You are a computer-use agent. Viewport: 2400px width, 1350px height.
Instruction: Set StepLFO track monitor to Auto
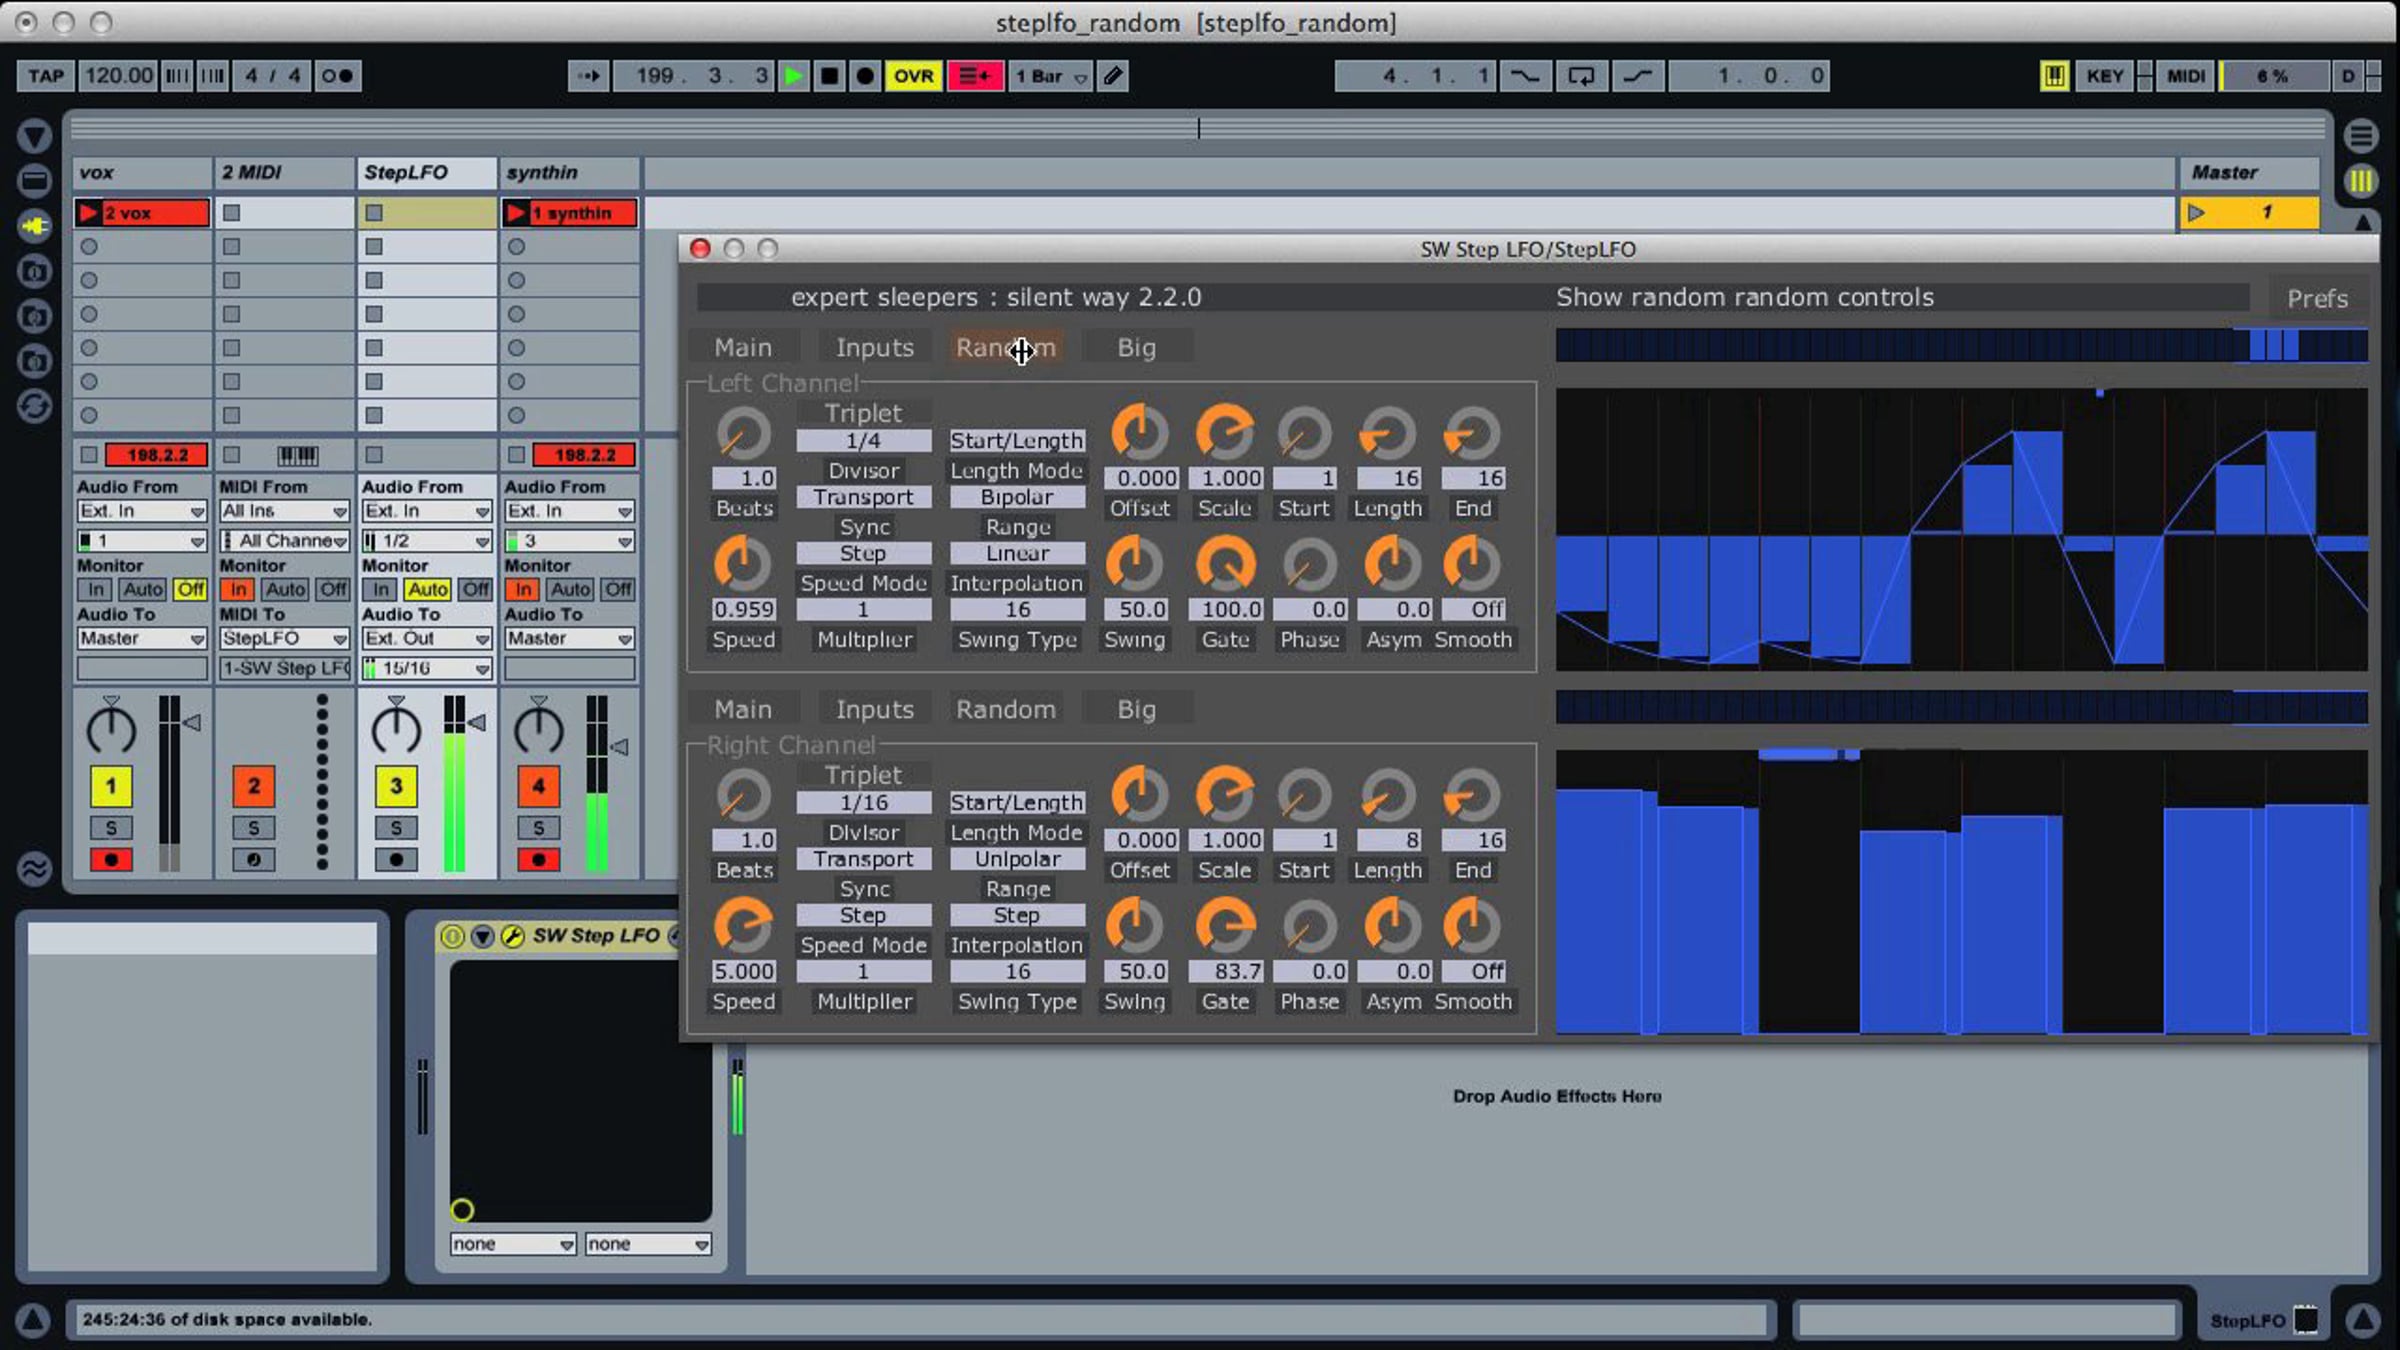tap(428, 589)
